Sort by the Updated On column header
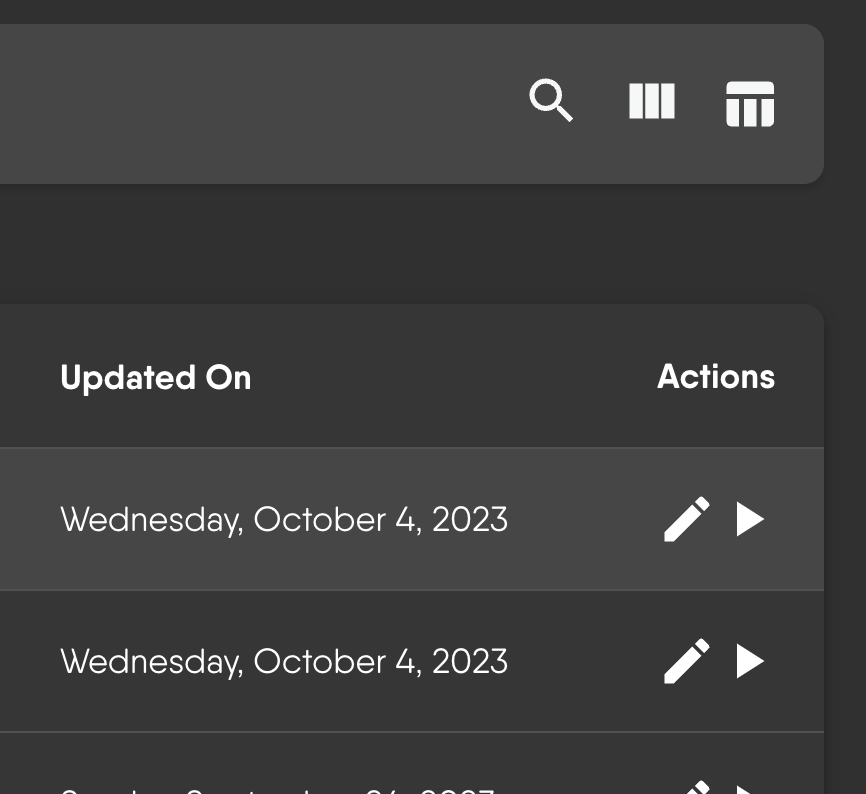The width and height of the screenshot is (866, 794). point(156,377)
